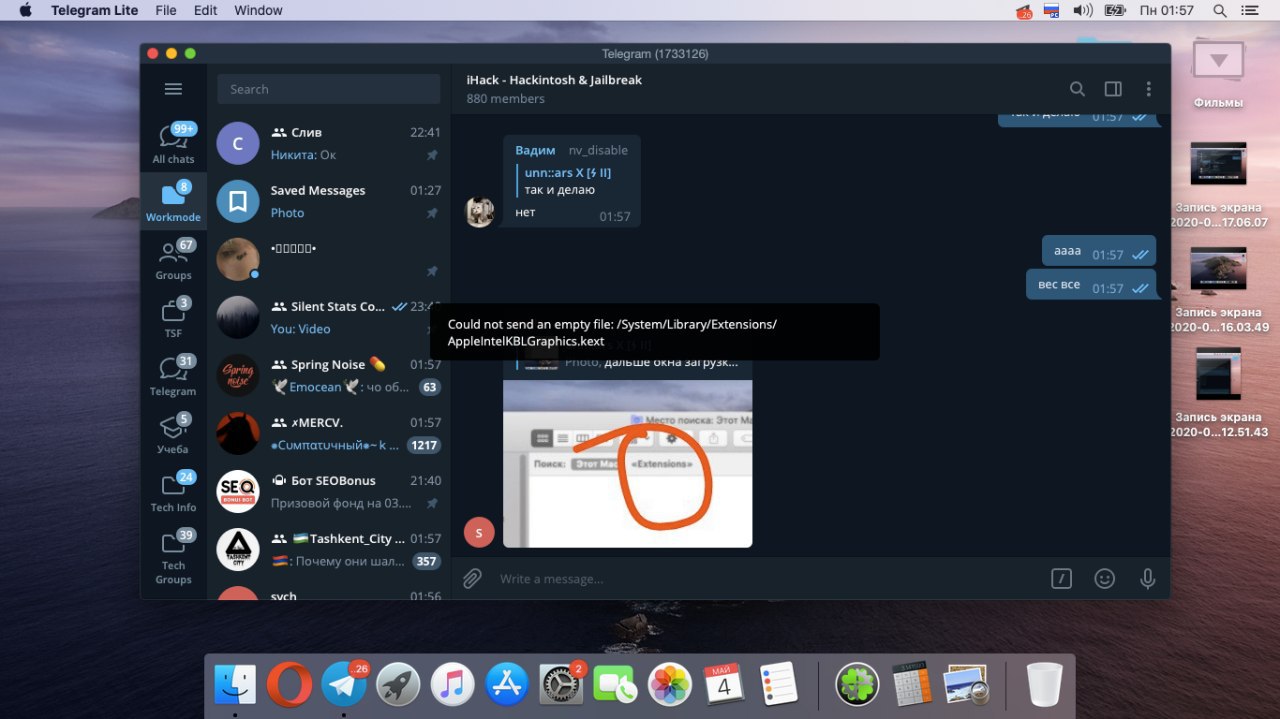
Task: Search within the iHack chat
Action: coord(1077,89)
